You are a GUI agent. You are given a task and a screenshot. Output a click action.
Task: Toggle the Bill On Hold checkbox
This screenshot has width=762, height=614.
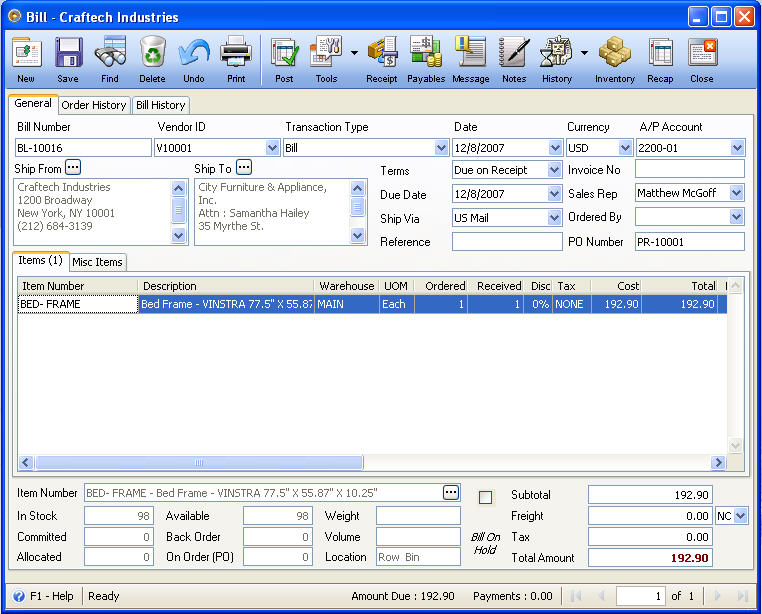pyautogui.click(x=485, y=497)
